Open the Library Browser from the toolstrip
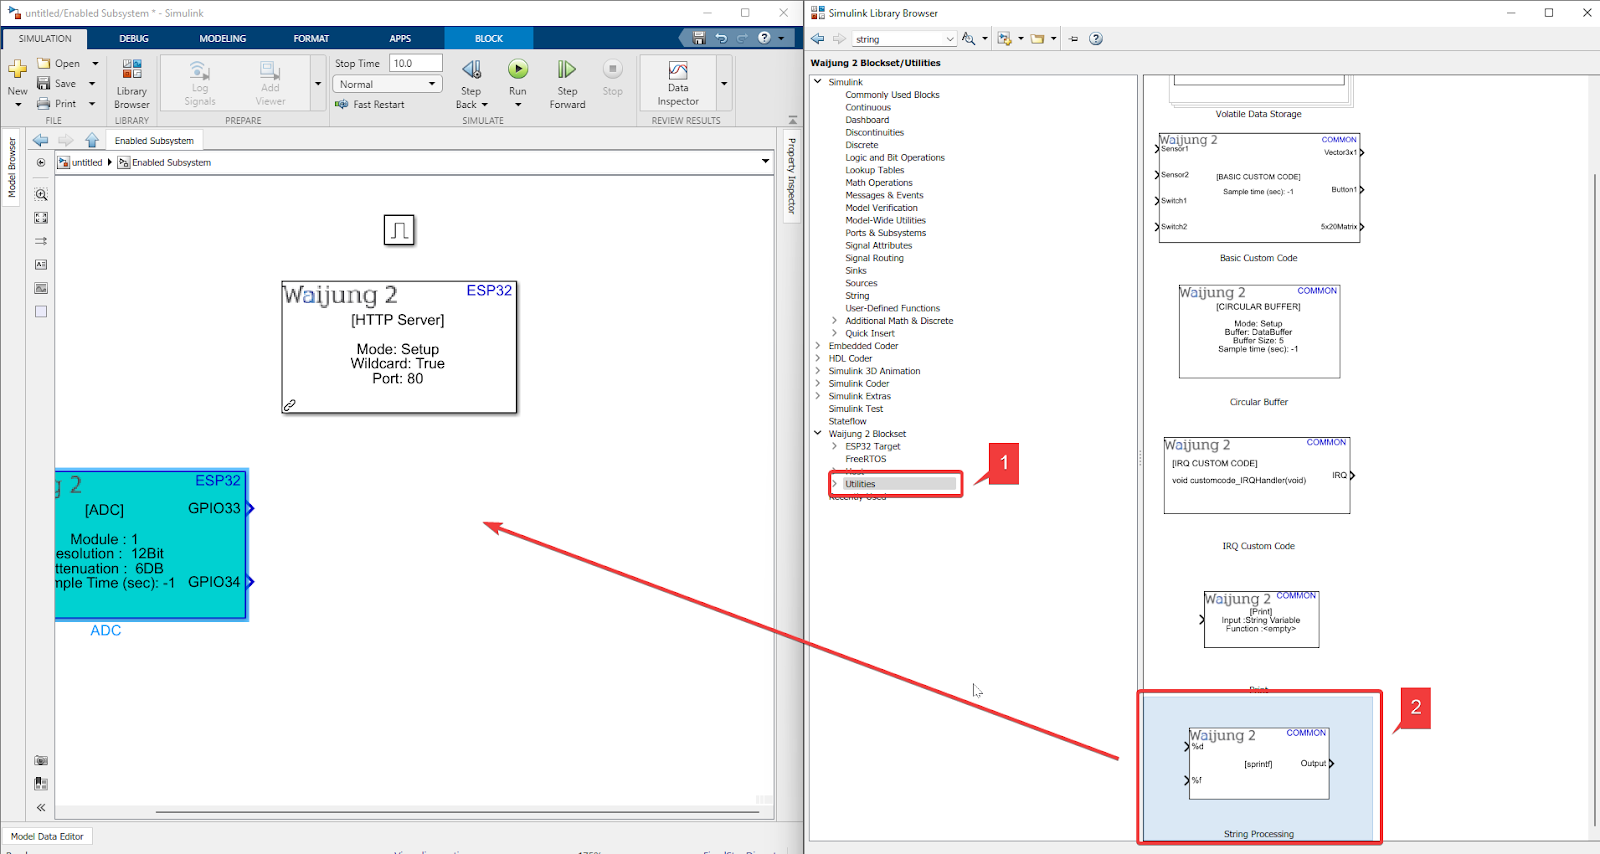The width and height of the screenshot is (1600, 854). (131, 83)
